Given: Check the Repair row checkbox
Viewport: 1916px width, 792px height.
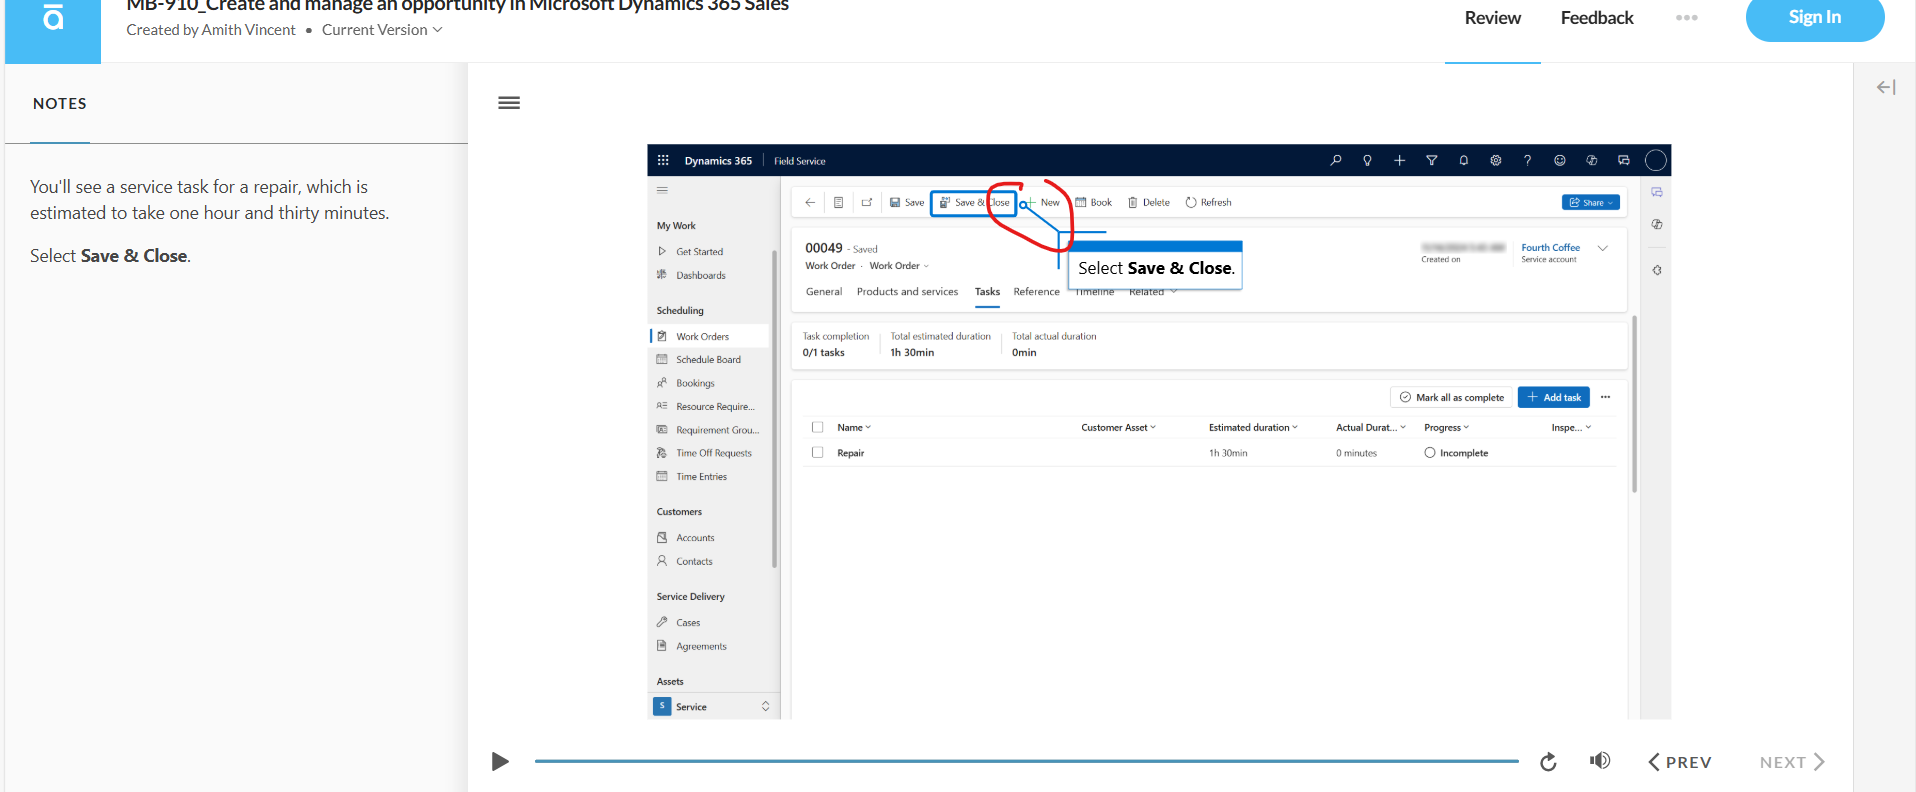Looking at the screenshot, I should (x=817, y=452).
